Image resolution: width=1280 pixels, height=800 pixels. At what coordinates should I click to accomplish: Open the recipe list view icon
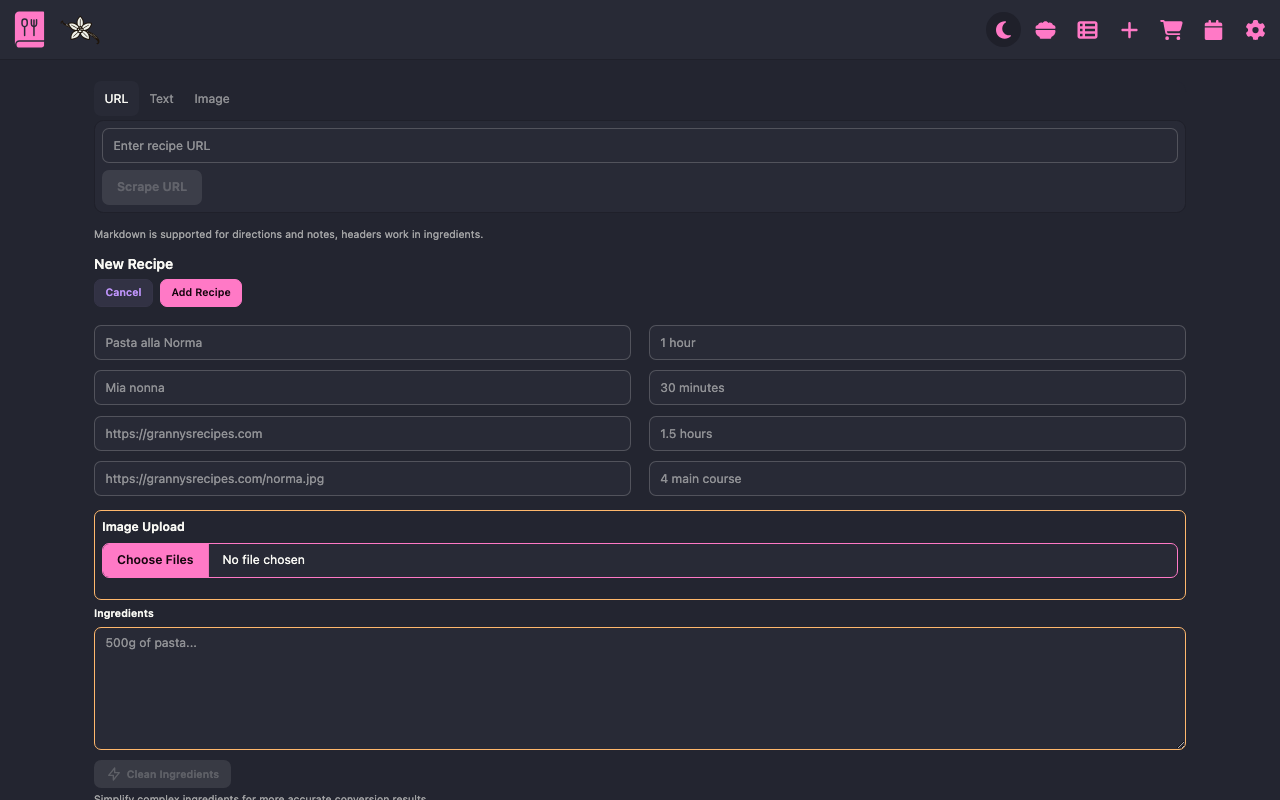coord(1088,30)
